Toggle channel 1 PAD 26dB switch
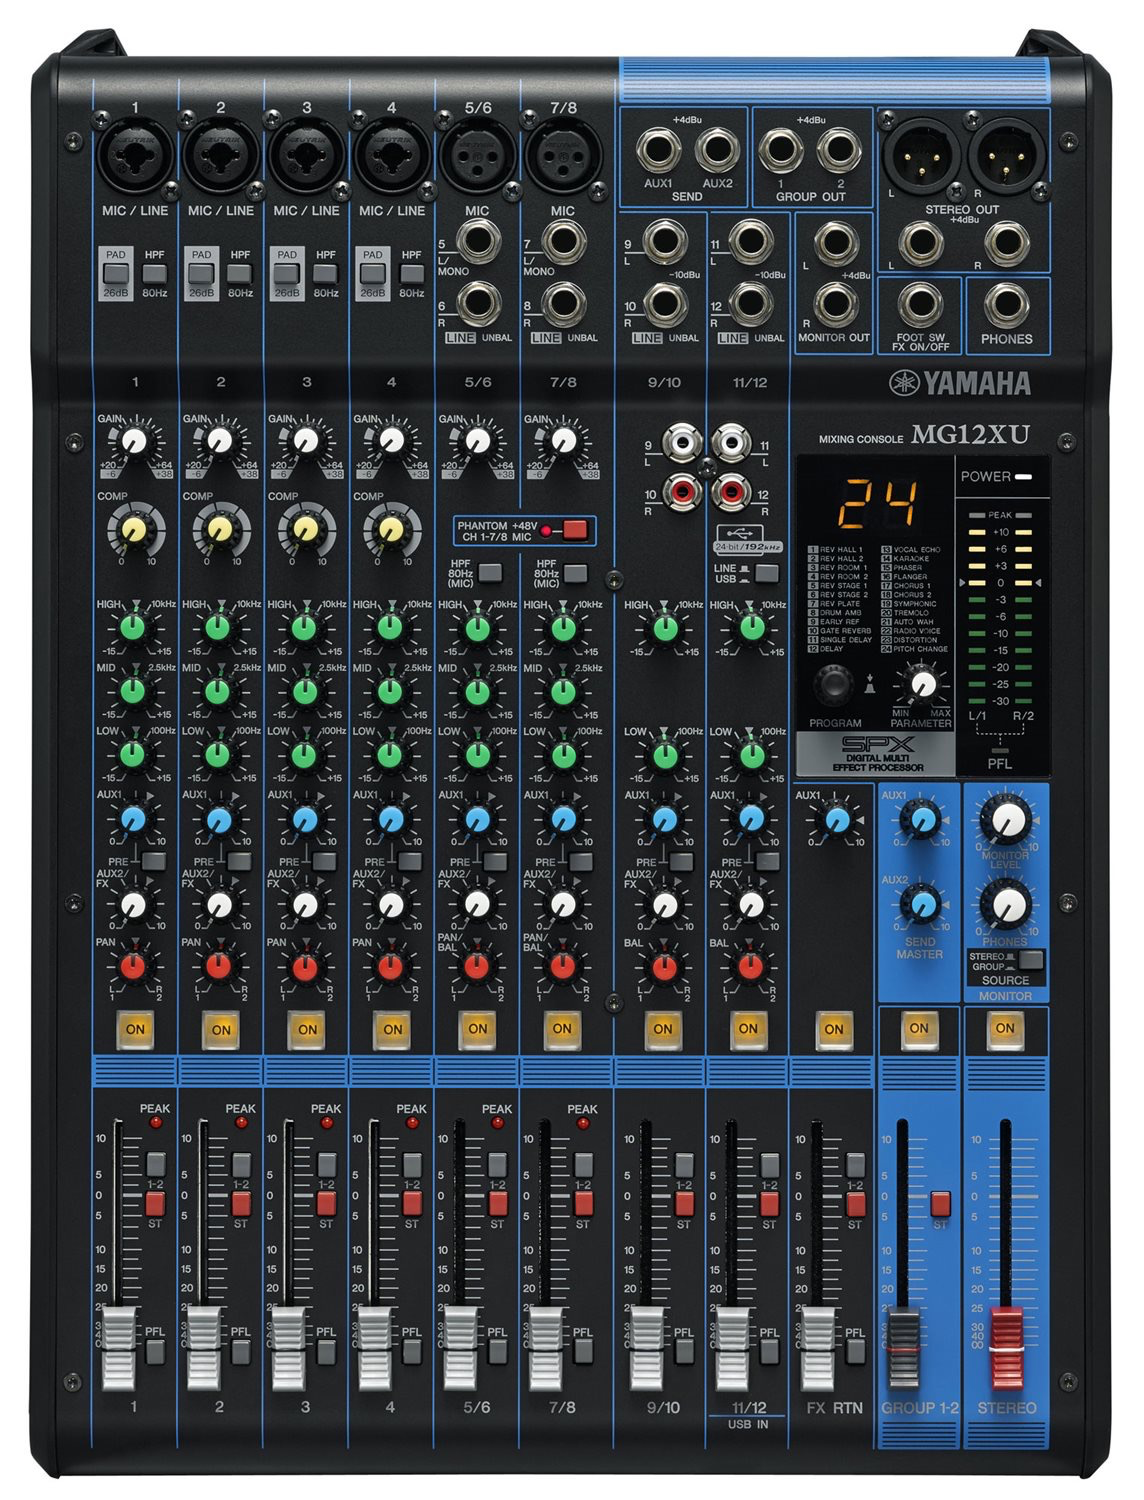The image size is (1144, 1500). click(116, 273)
